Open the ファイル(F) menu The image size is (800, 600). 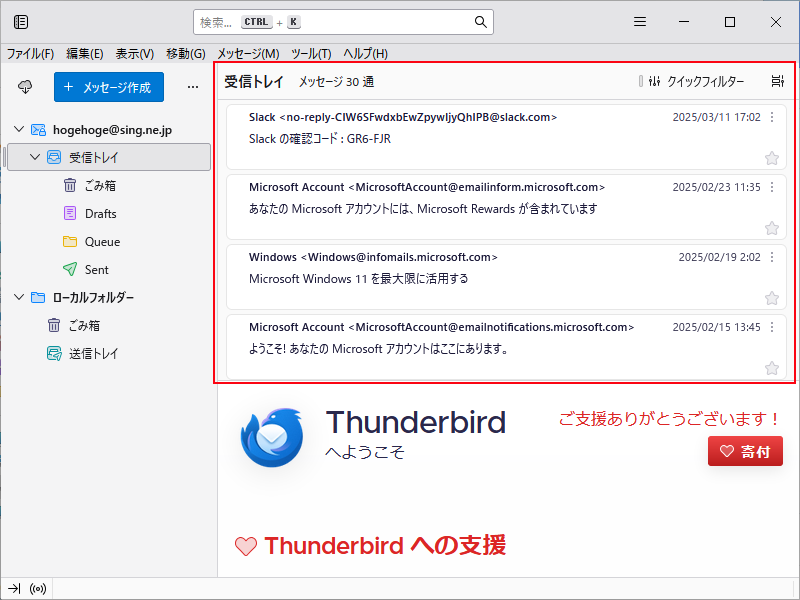(30, 54)
